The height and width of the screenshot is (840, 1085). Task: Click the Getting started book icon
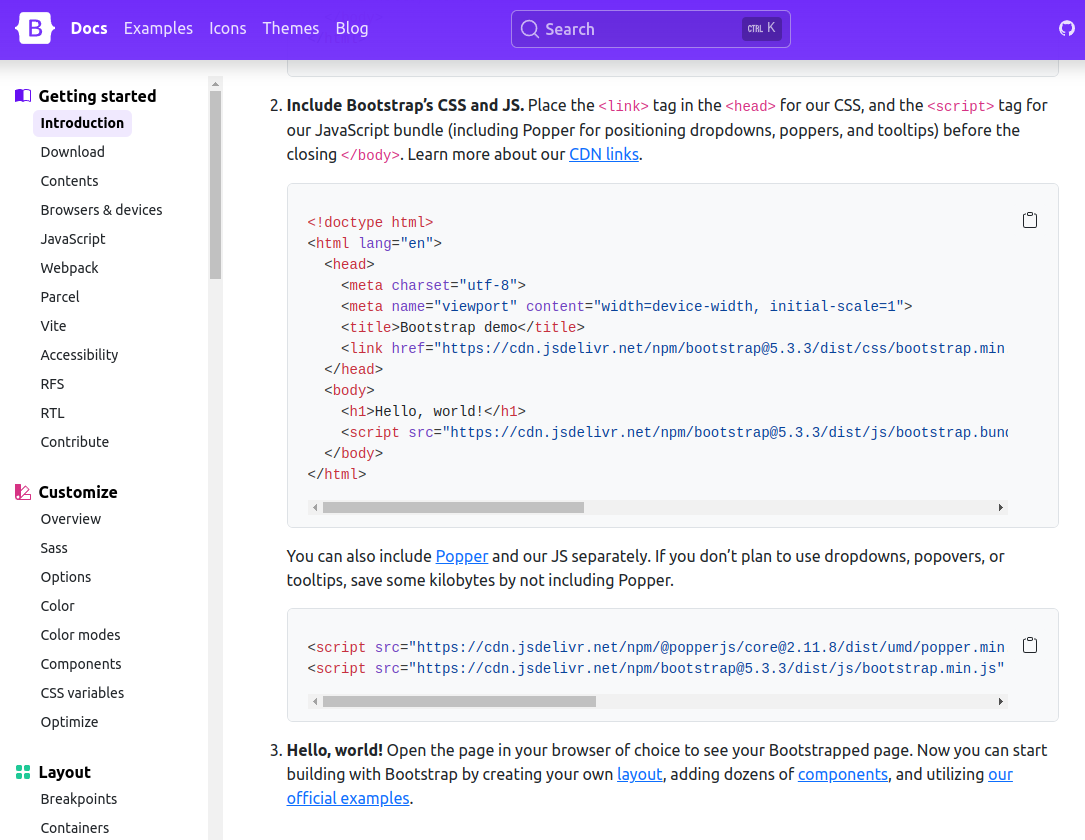click(x=23, y=95)
